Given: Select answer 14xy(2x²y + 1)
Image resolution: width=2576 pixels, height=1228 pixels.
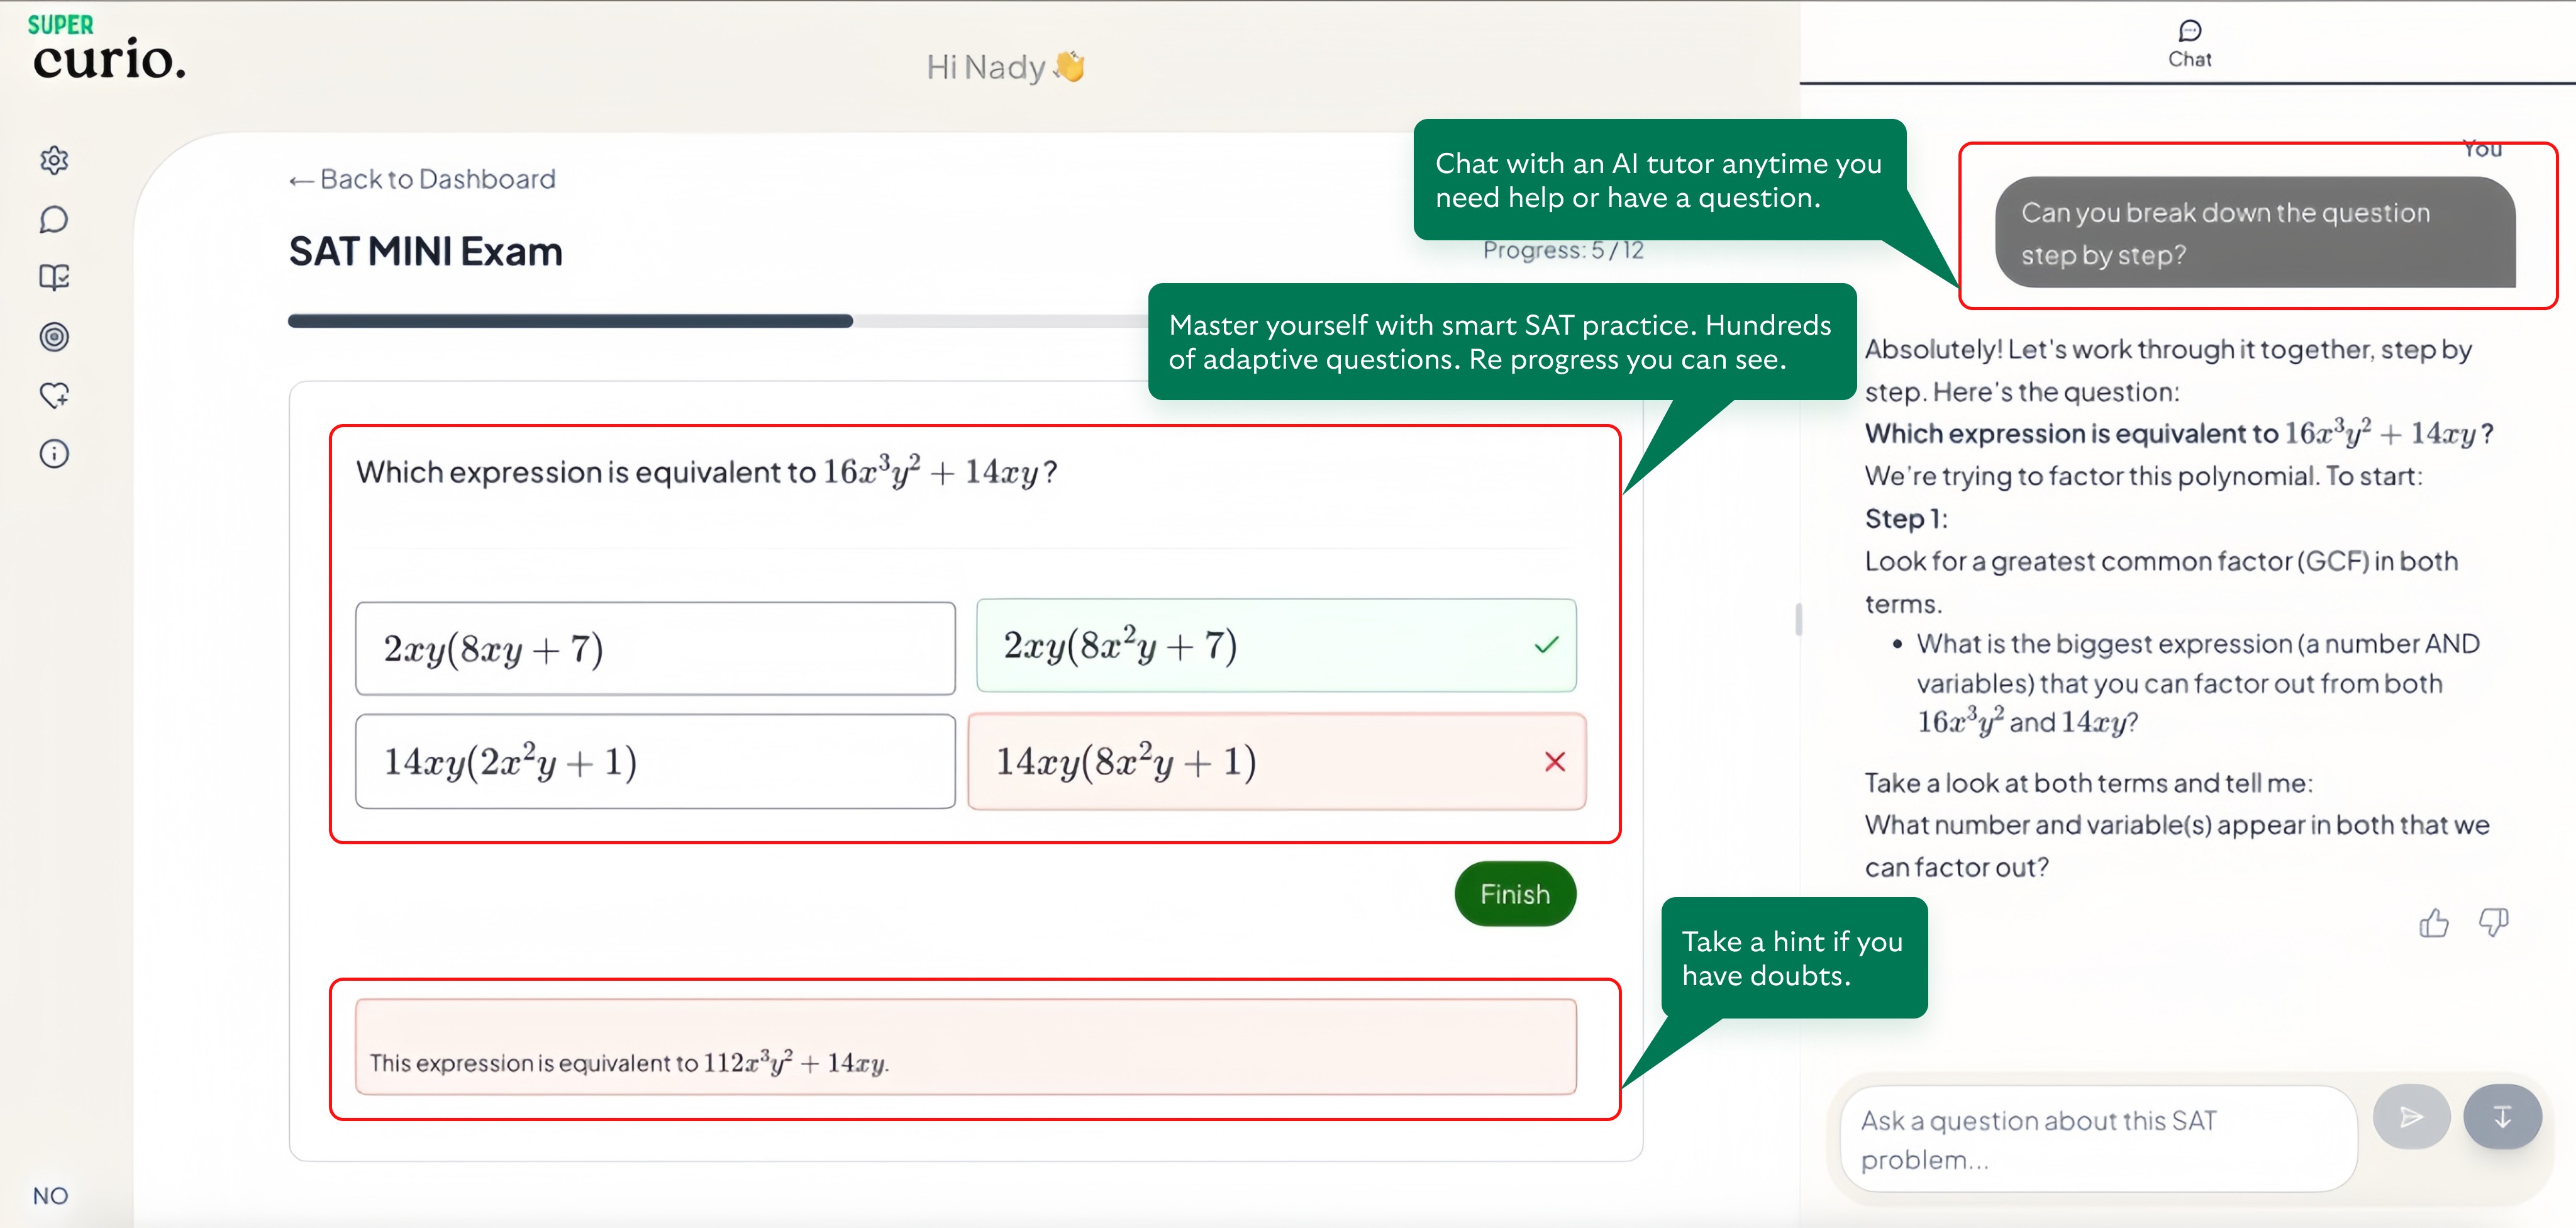Looking at the screenshot, I should click(x=655, y=761).
